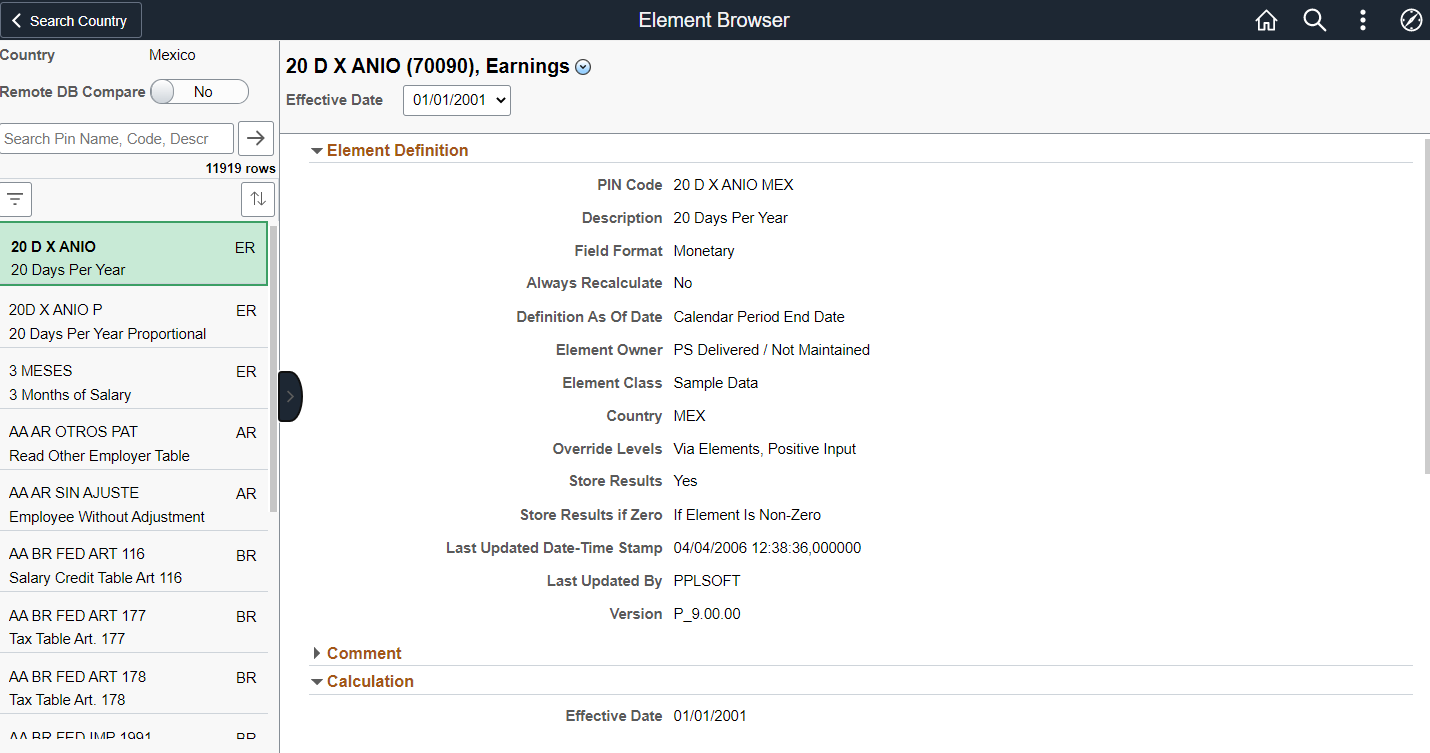Select AA BR FED ART 177 item
Image resolution: width=1430 pixels, height=753 pixels.
[x=133, y=626]
